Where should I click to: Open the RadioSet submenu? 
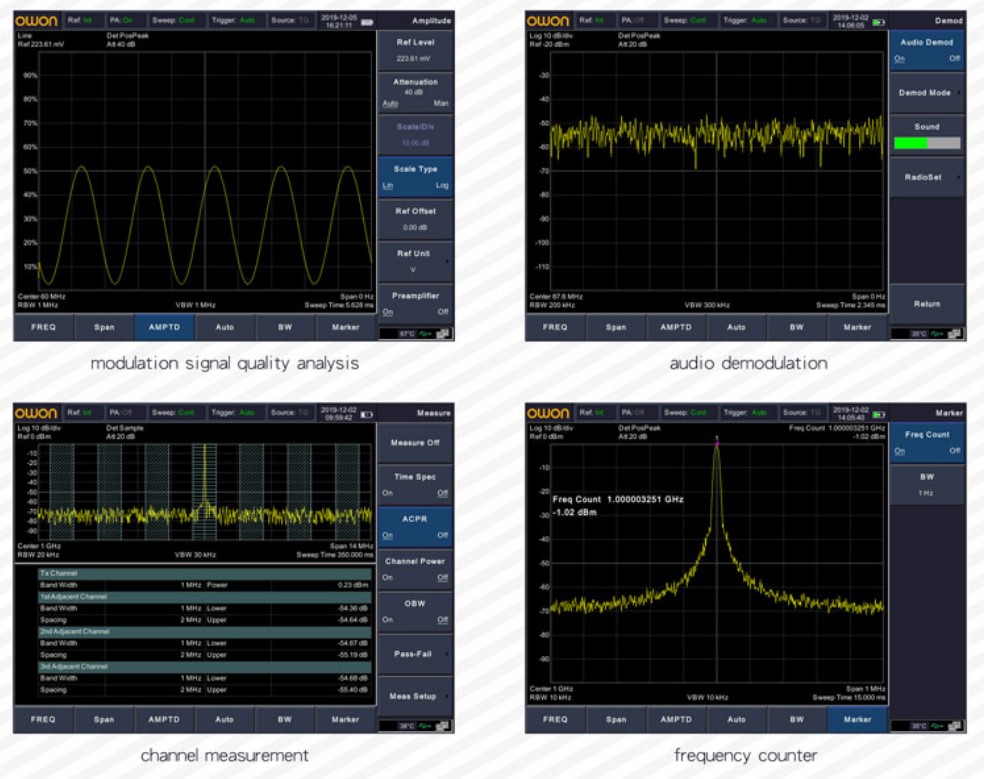928,176
